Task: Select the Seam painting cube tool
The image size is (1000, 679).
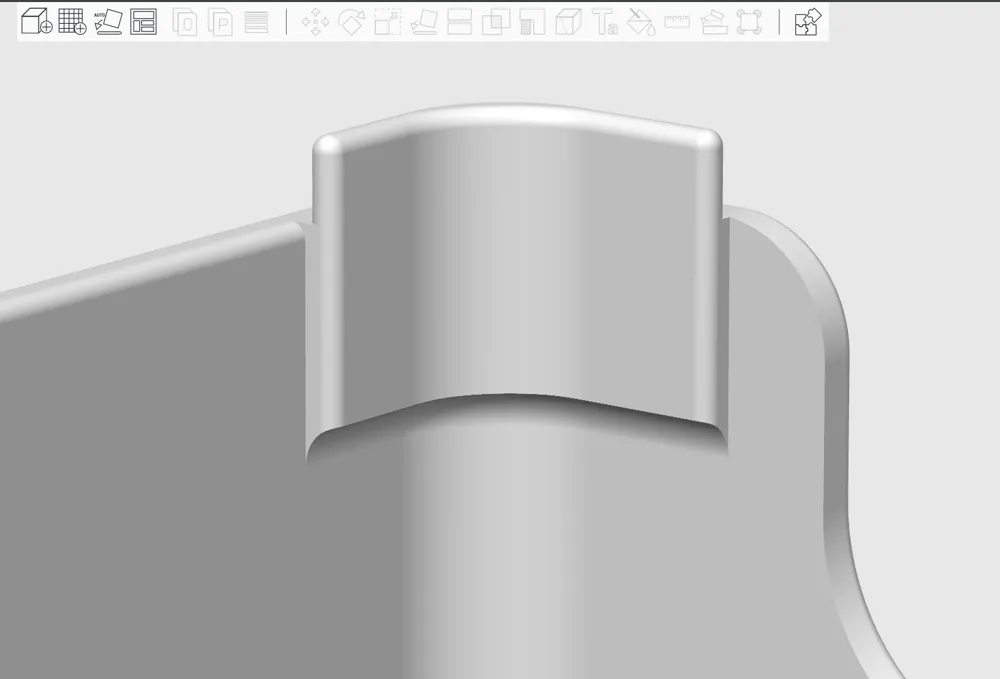Action: (x=568, y=22)
